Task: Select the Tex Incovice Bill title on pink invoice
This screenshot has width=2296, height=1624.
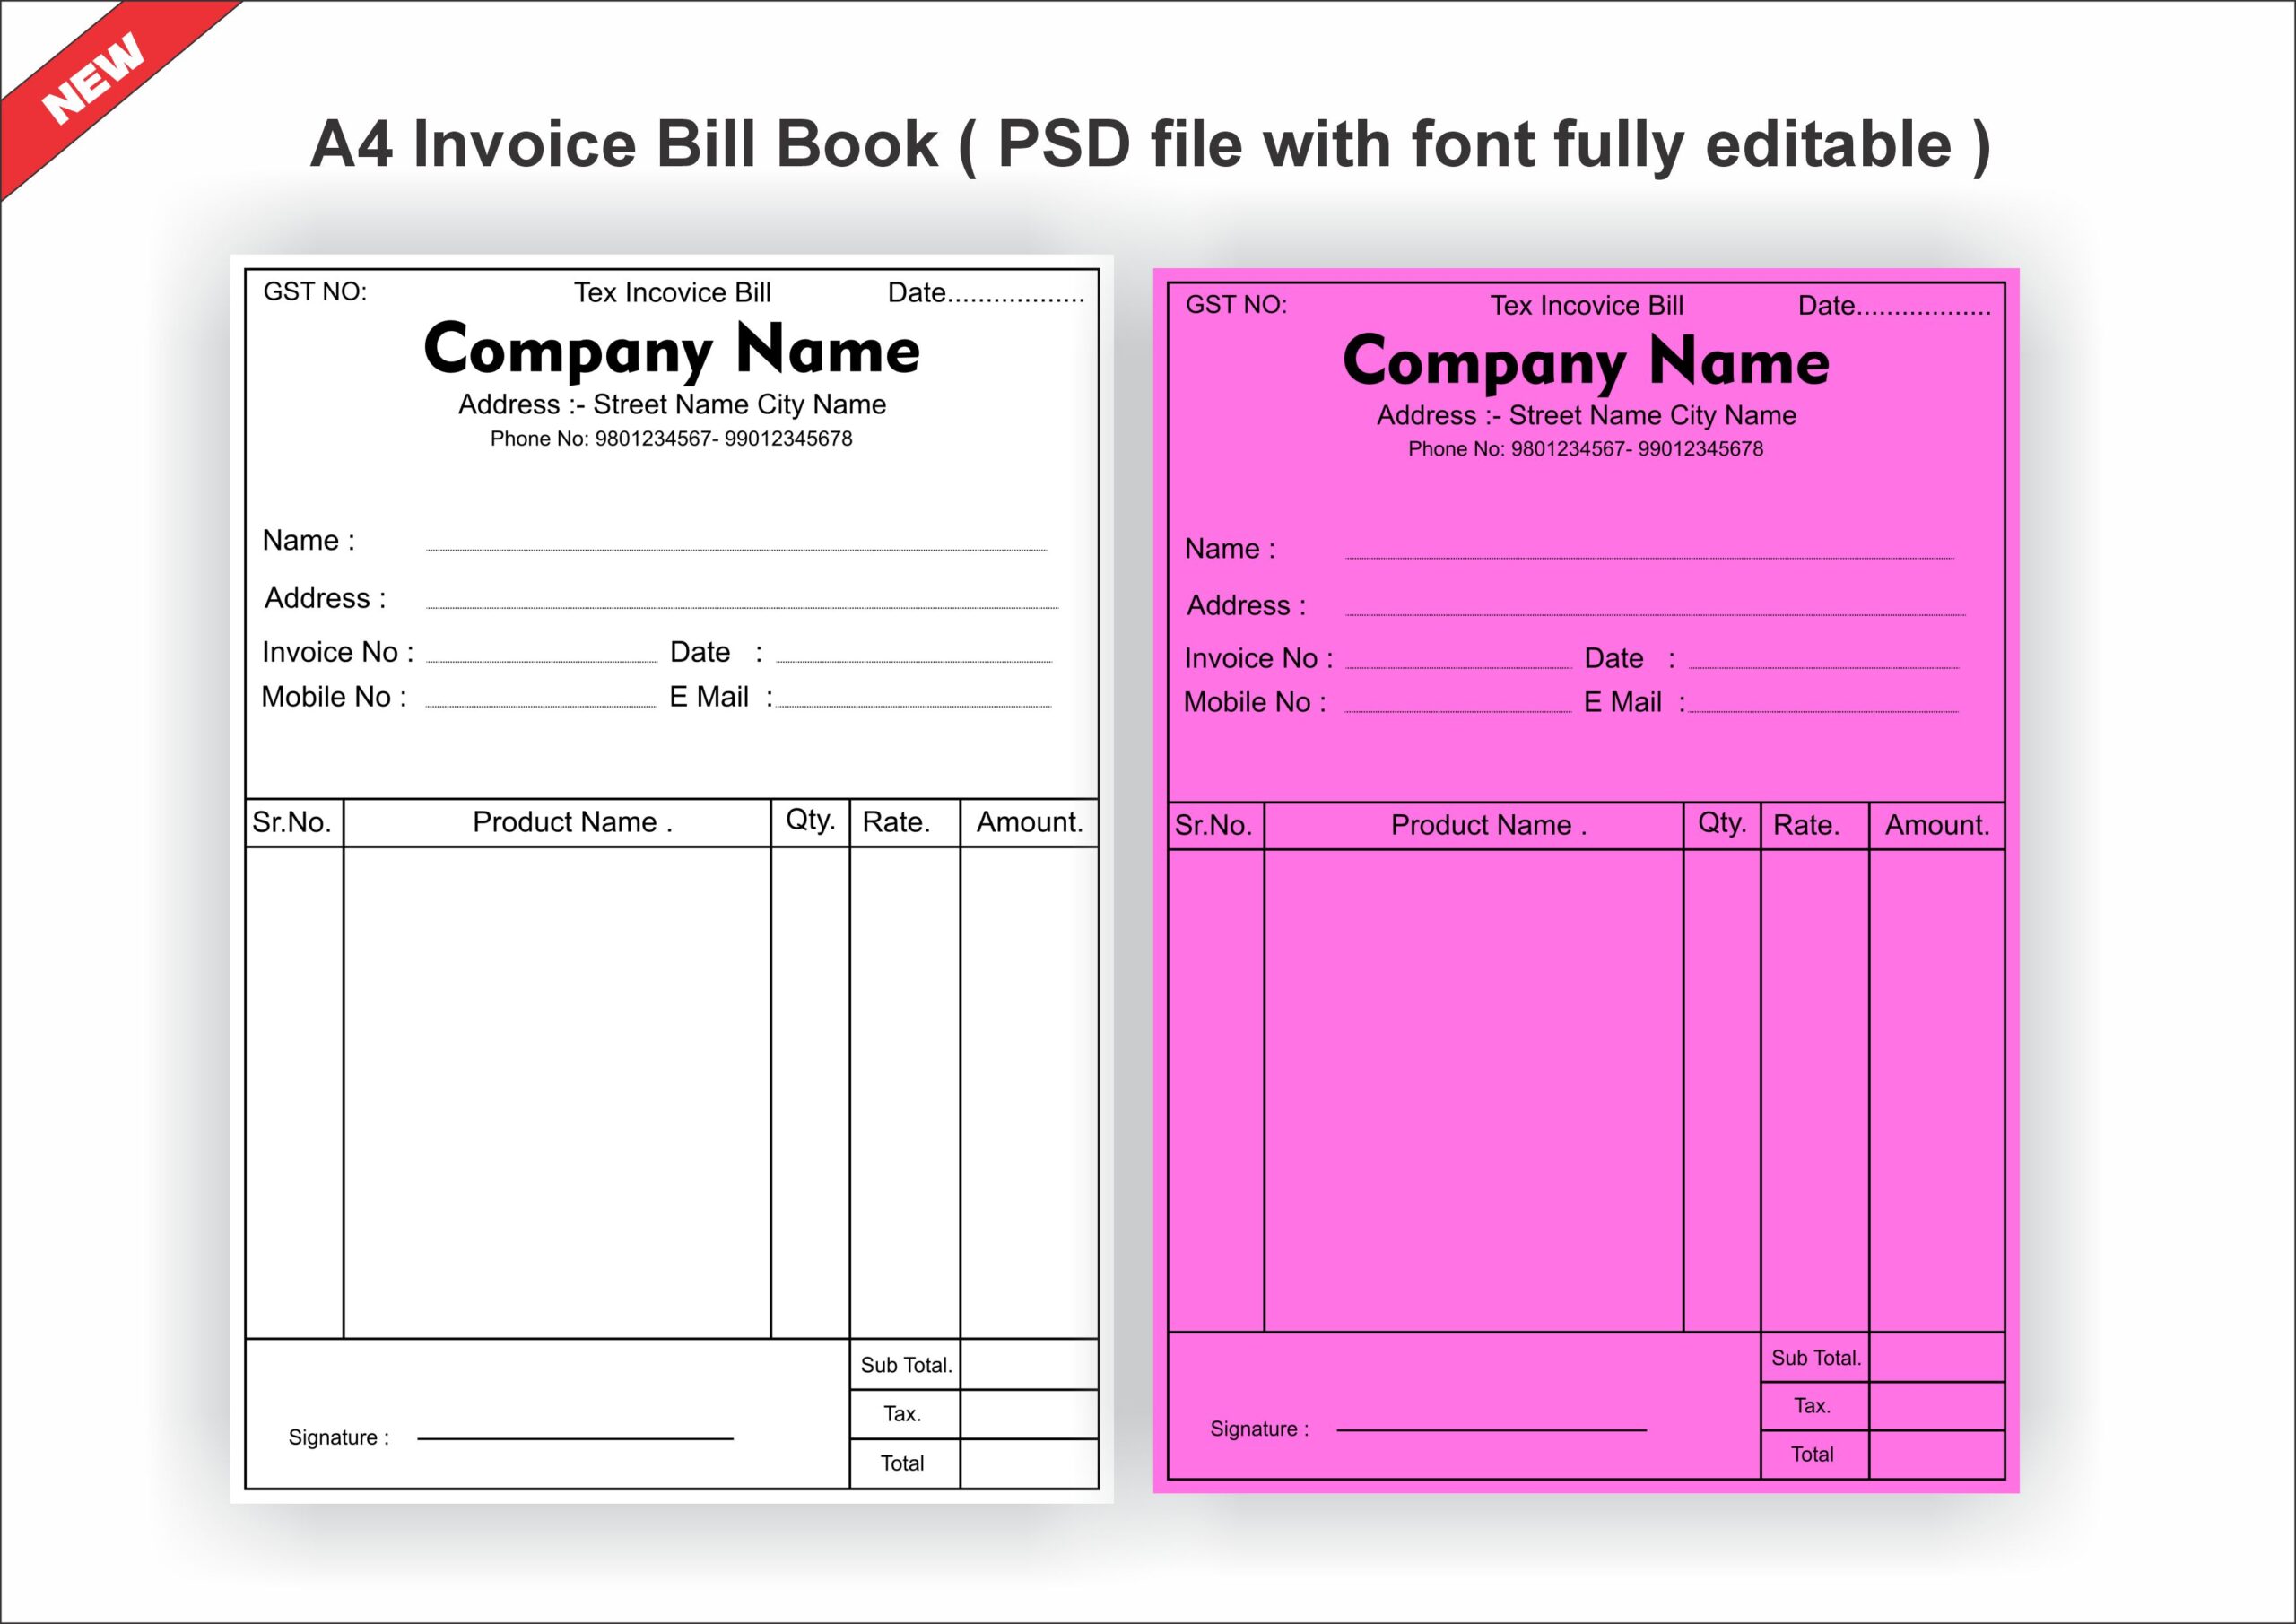Action: [x=1587, y=305]
